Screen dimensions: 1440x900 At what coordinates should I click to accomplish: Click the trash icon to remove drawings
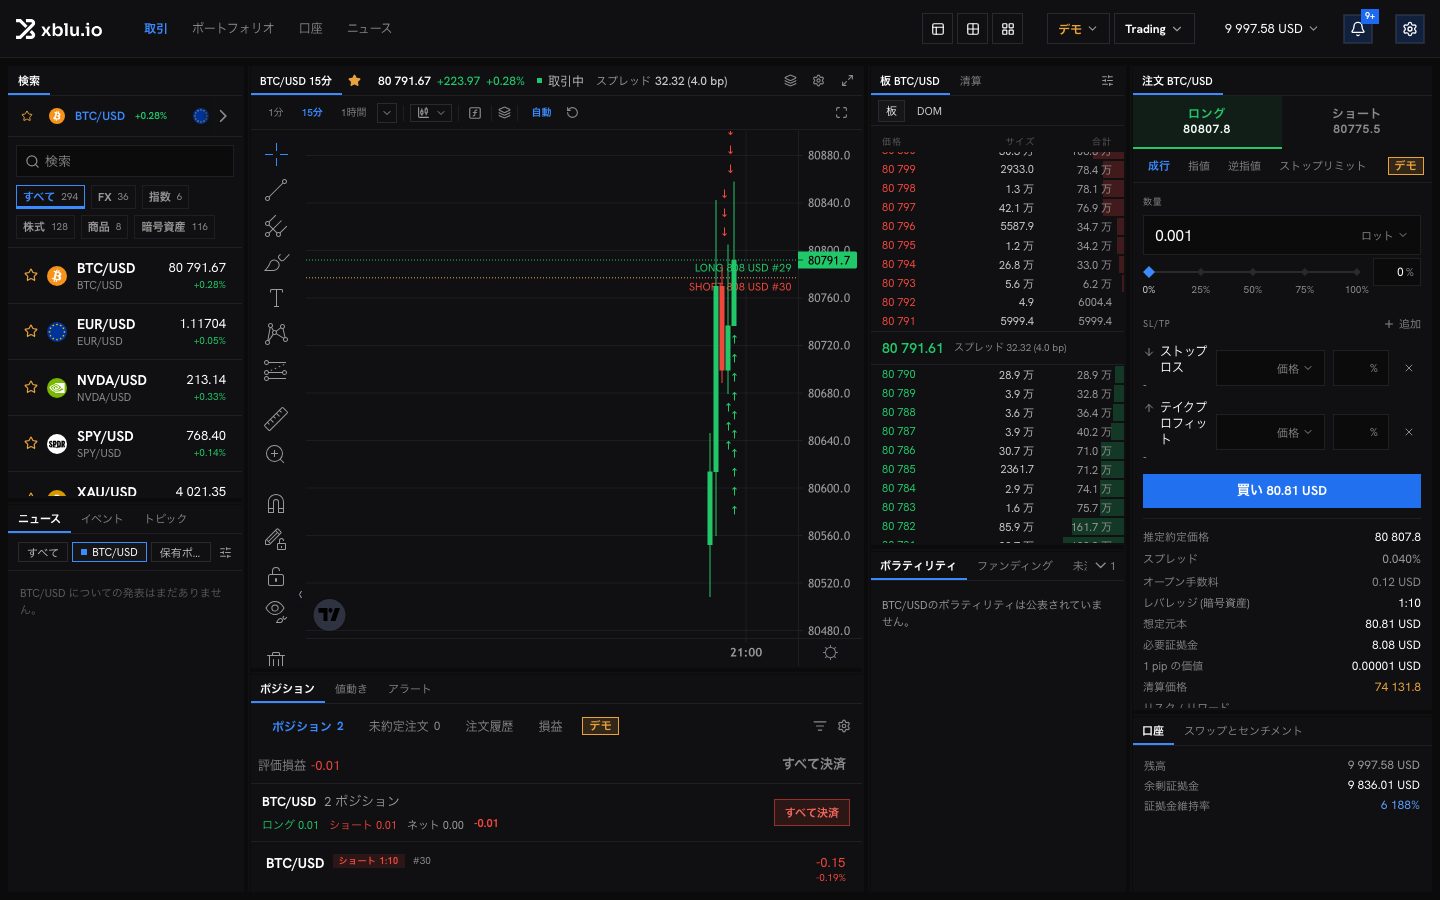[x=276, y=659]
